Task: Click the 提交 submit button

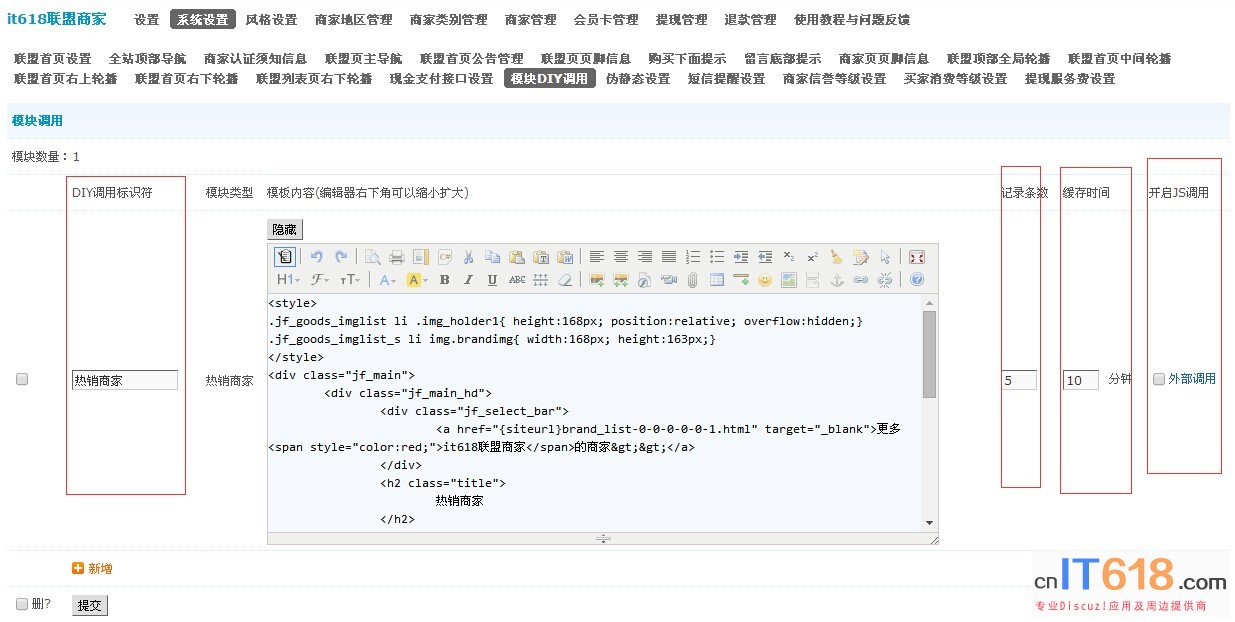Action: tap(90, 605)
